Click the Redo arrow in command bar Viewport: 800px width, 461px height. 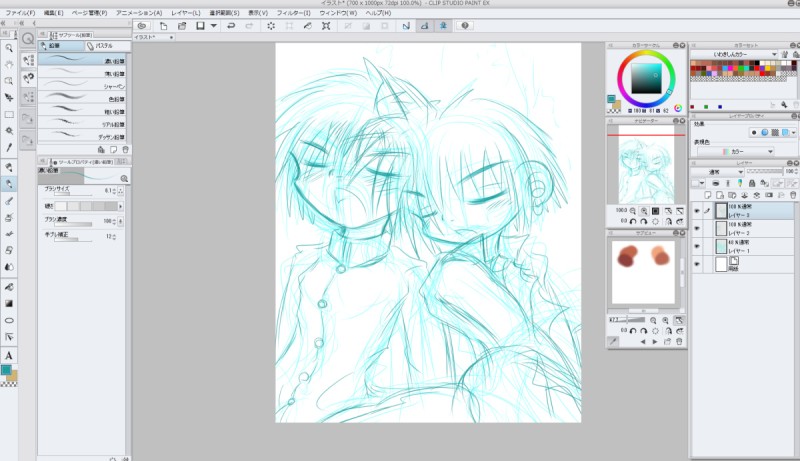point(249,25)
